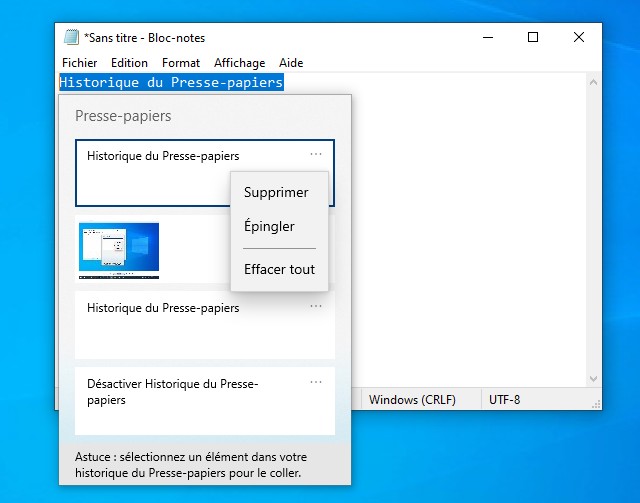Choose Effacer tout in the context menu

click(280, 269)
